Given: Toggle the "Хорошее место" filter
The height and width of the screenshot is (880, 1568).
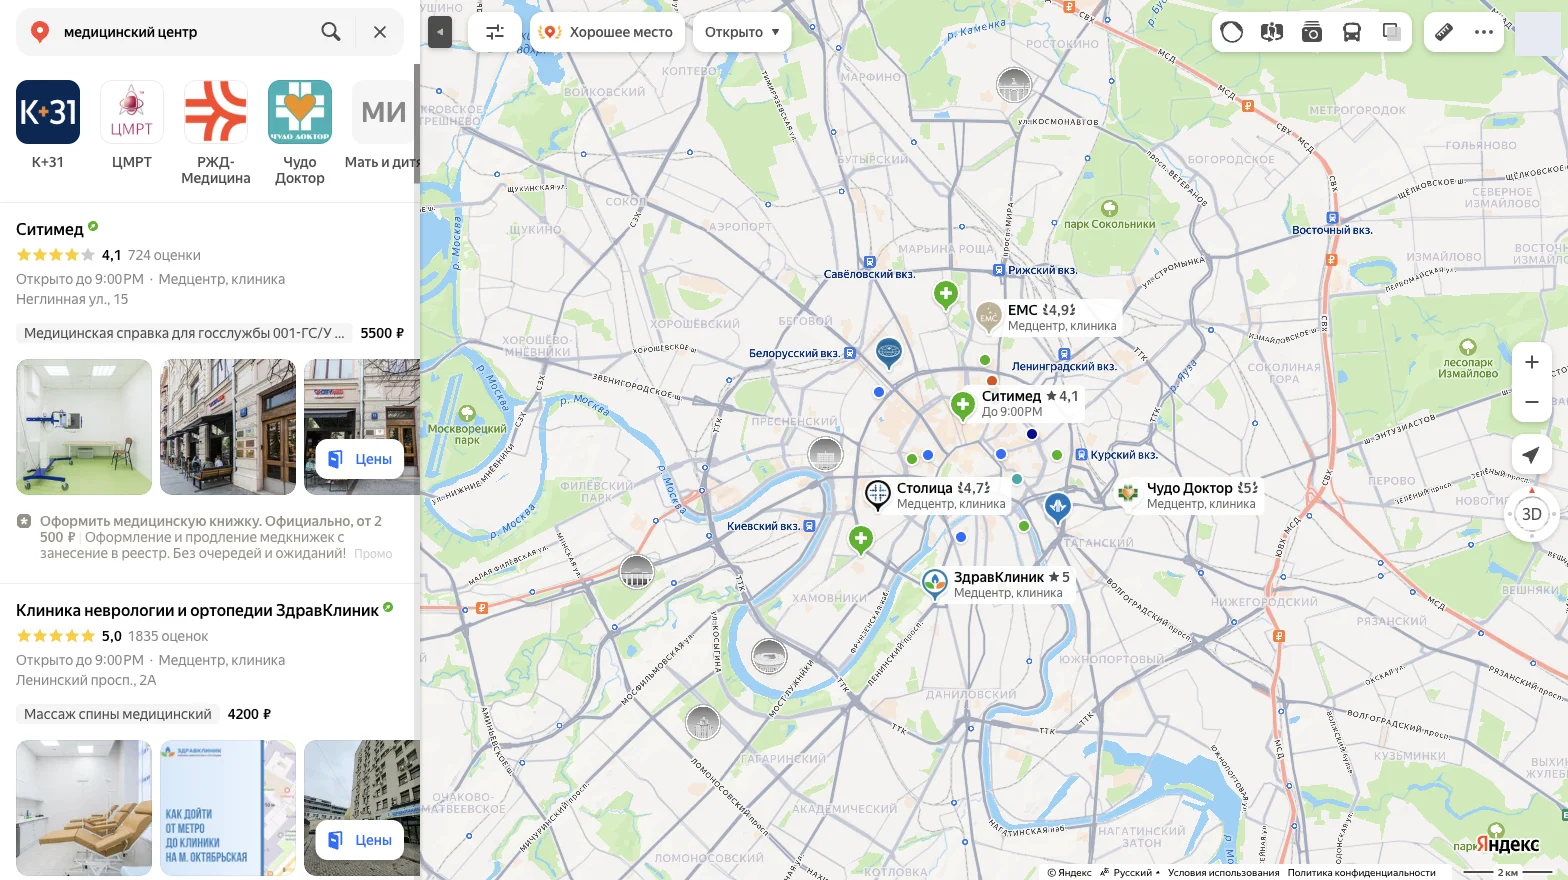Looking at the screenshot, I should coord(607,32).
